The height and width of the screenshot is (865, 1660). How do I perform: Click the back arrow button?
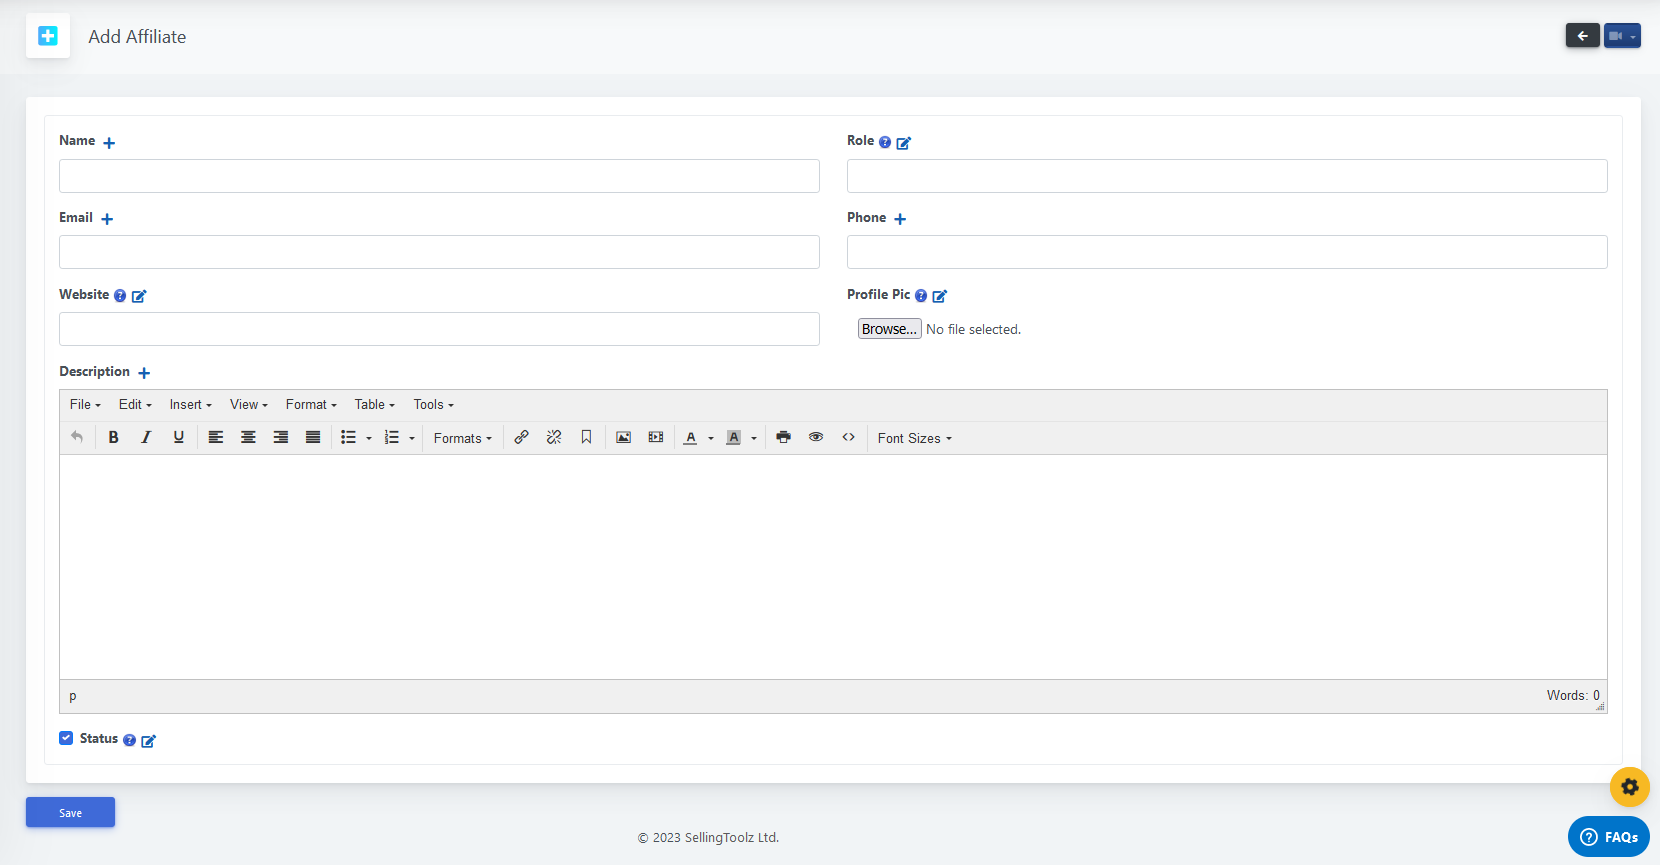tap(1582, 36)
